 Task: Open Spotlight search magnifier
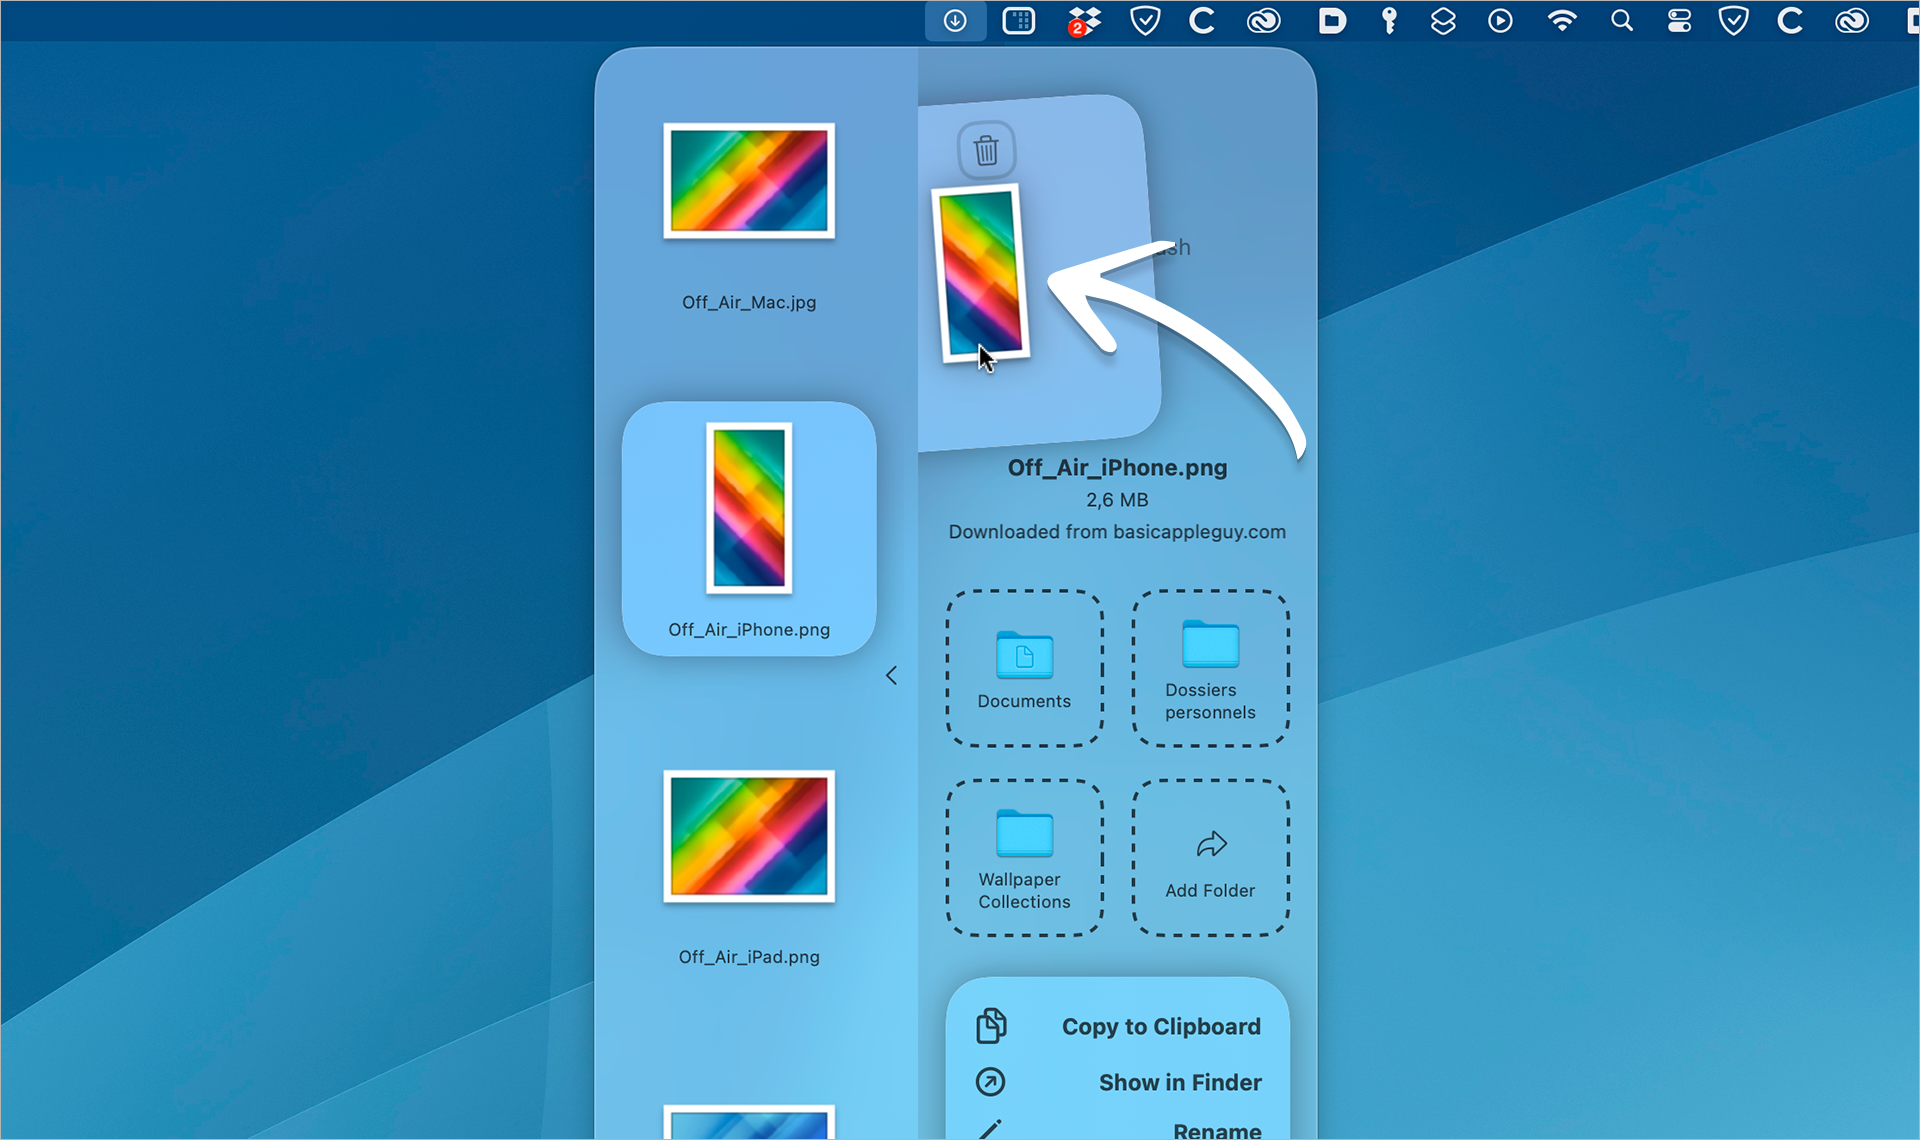click(1622, 21)
